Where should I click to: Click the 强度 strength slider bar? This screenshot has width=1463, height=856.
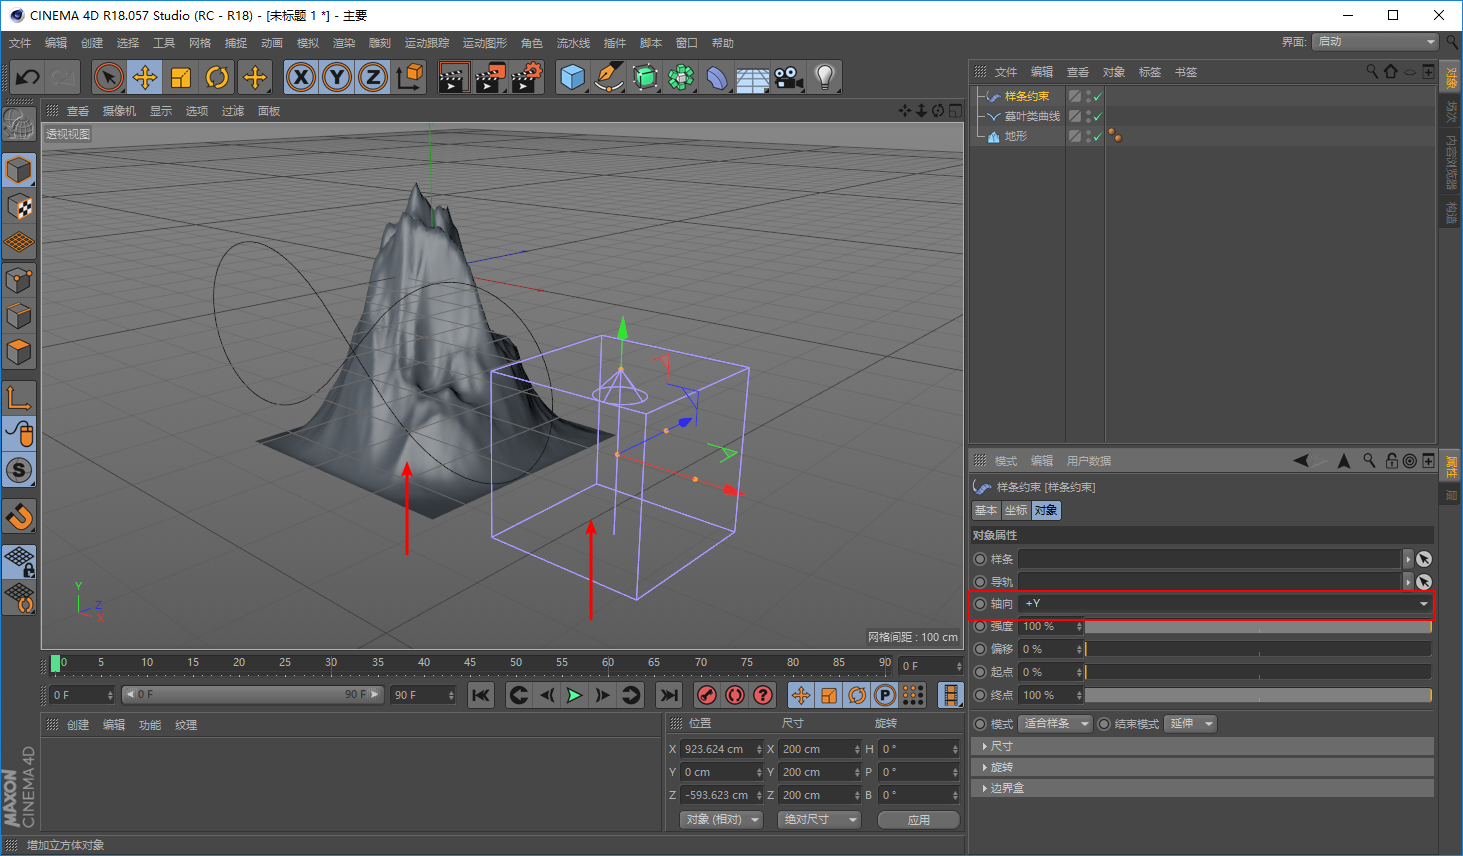pyautogui.click(x=1258, y=627)
